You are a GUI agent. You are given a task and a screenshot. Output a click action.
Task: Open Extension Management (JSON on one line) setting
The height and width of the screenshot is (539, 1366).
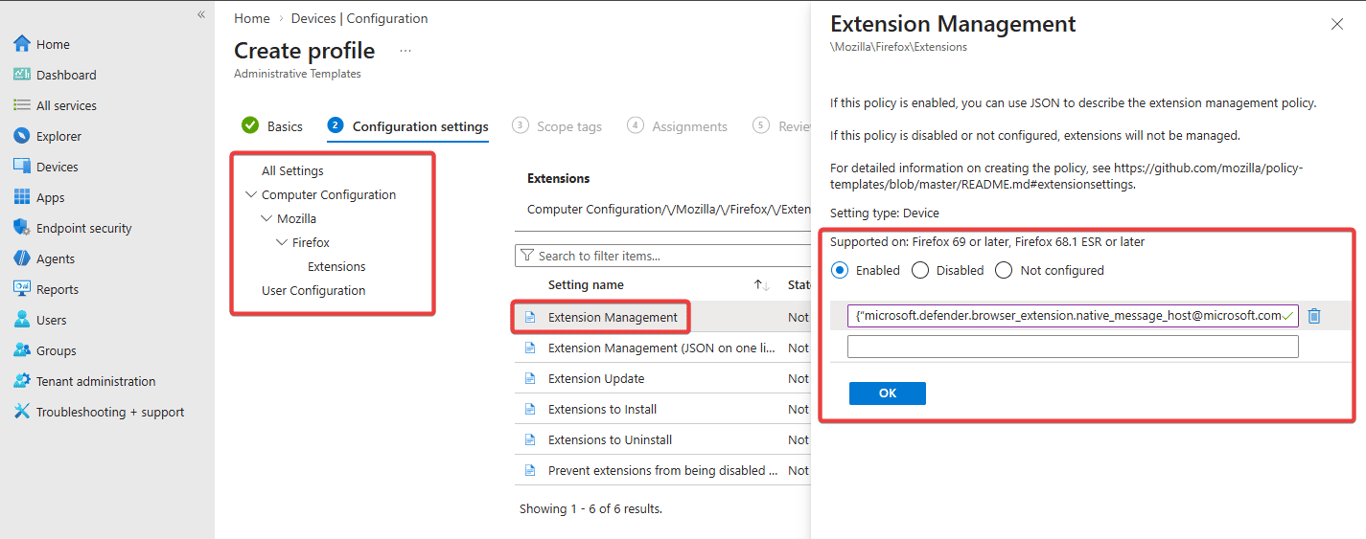point(662,348)
